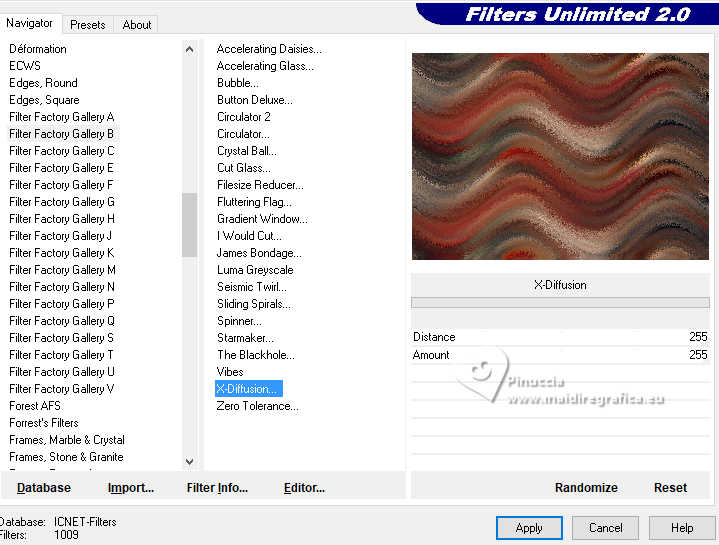
Task: Choose Zero Tolerance filter
Action: point(257,406)
